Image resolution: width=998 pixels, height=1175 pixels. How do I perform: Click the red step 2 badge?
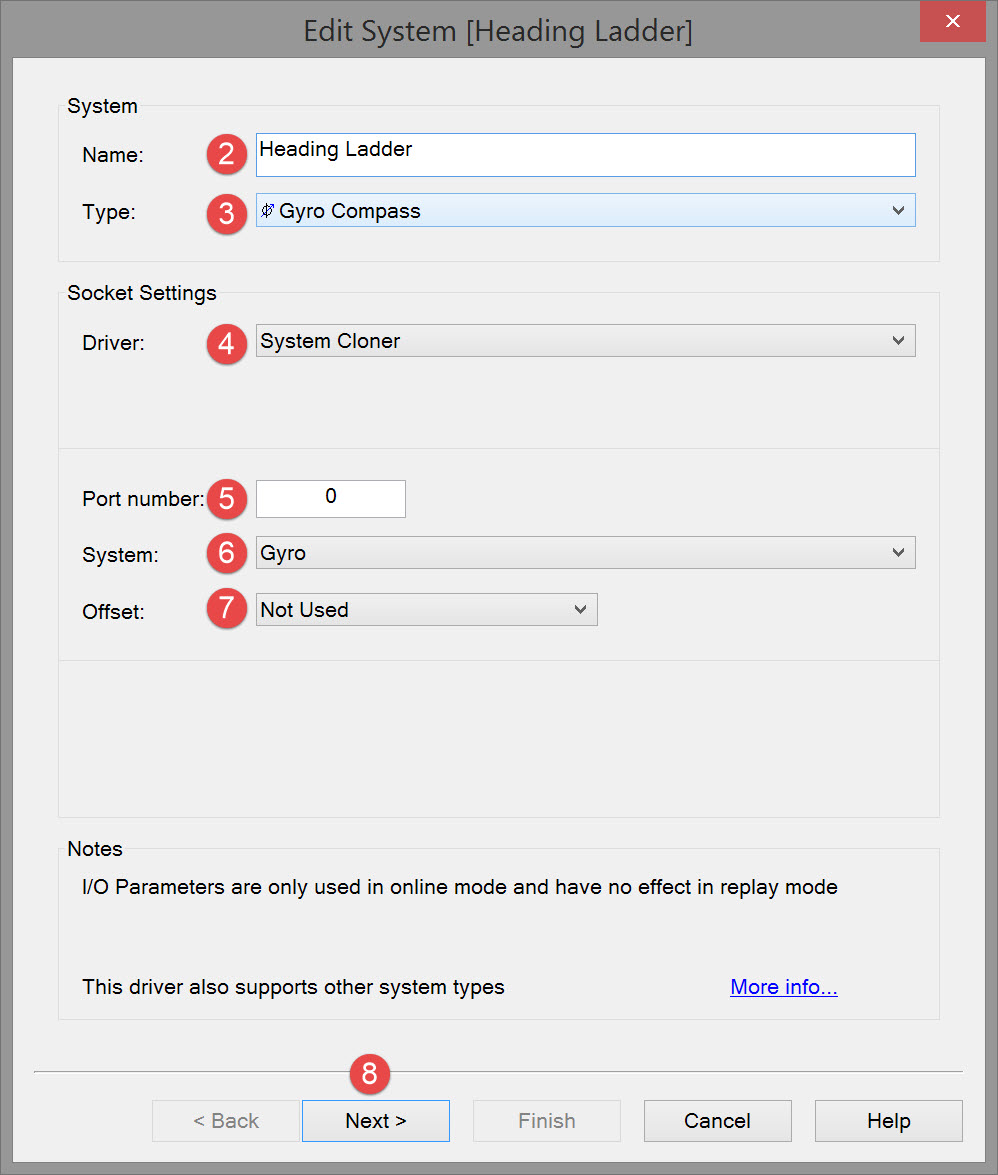point(227,154)
